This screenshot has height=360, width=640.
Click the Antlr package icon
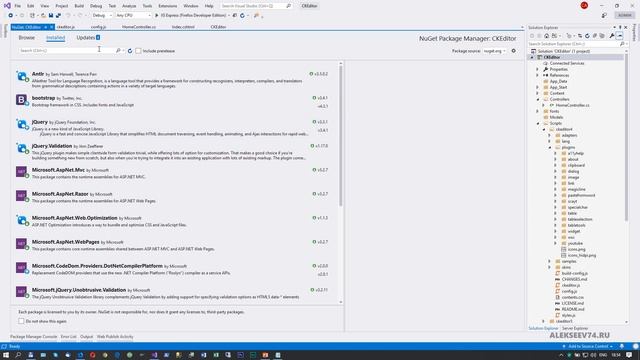(22, 76)
